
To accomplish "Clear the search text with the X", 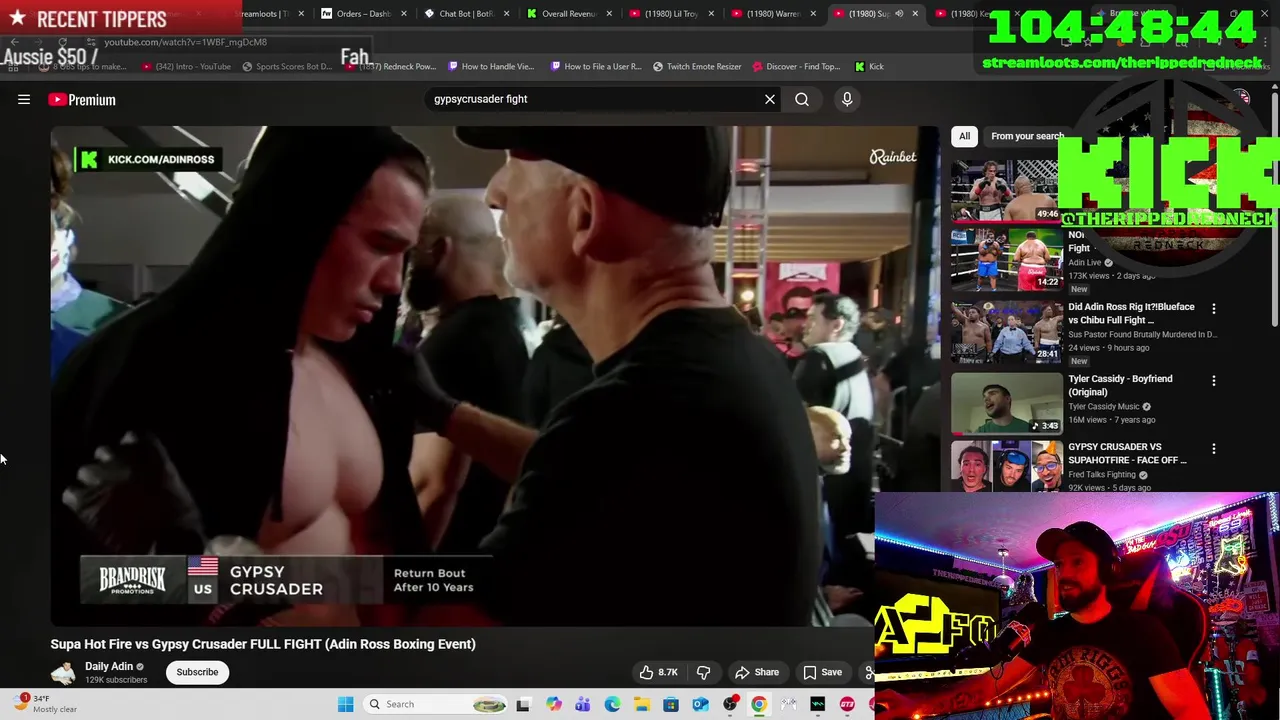I will point(770,99).
